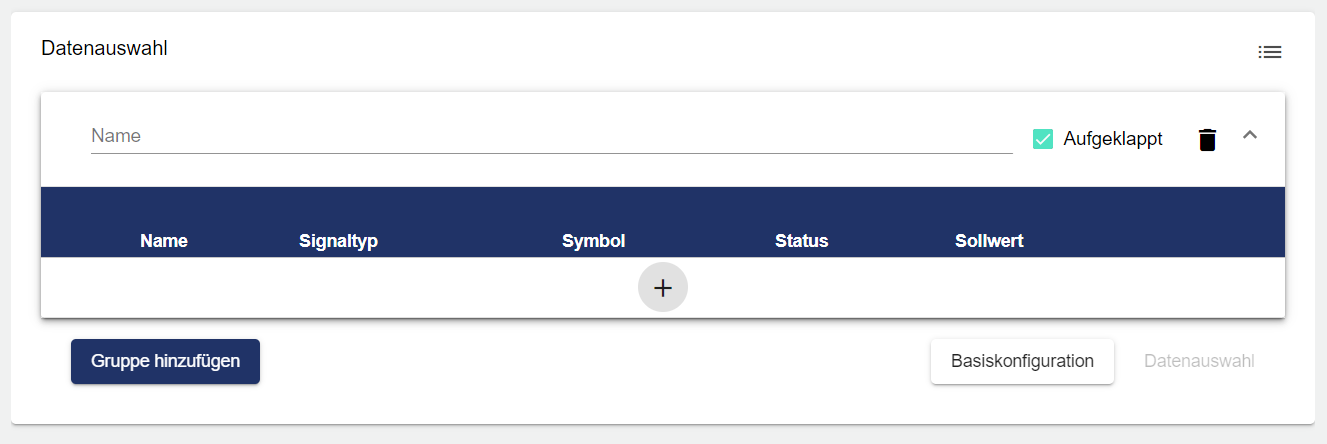Click the empty space between trash icon and chevron
This screenshot has height=444, width=1327.
tap(1229, 140)
